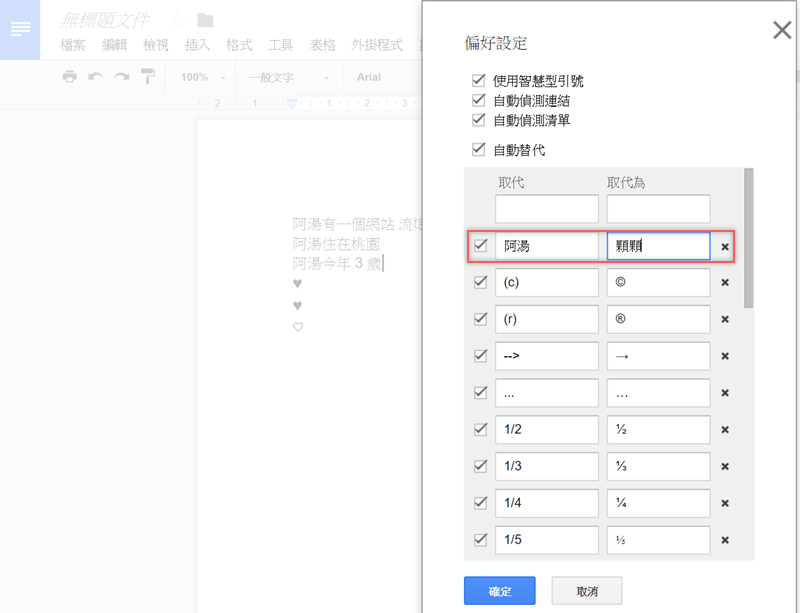Star the untitled document
The width and height of the screenshot is (800, 613).
click(178, 20)
